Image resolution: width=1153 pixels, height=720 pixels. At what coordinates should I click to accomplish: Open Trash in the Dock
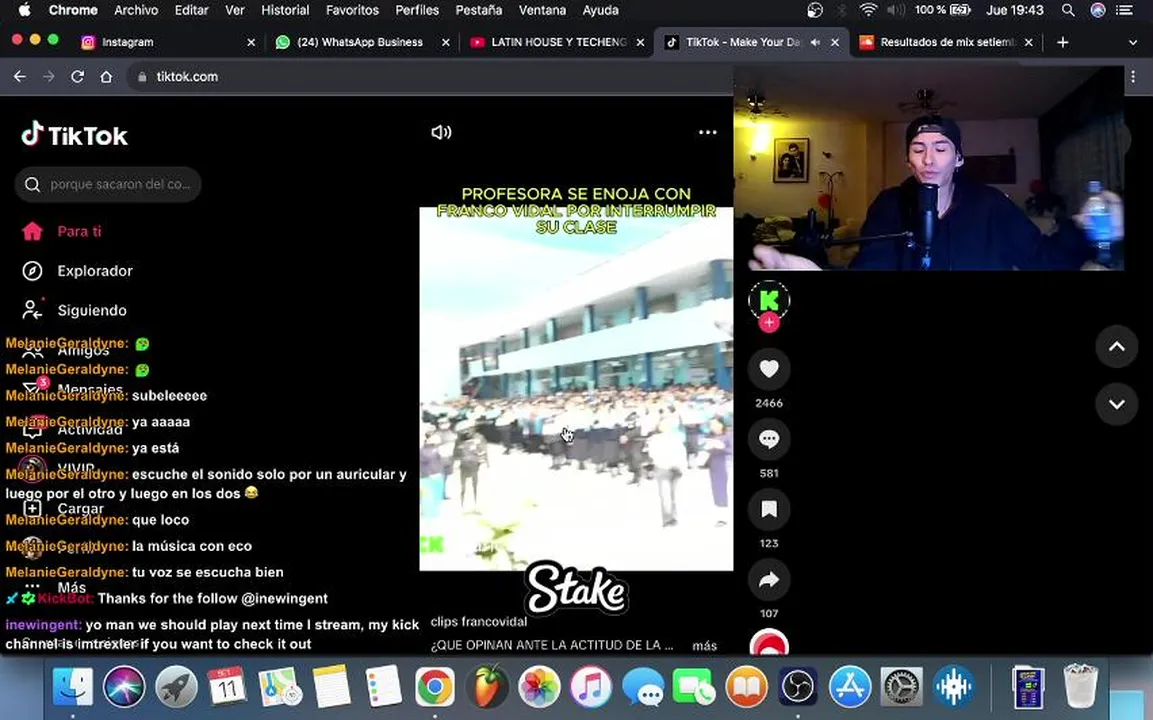(x=1080, y=687)
